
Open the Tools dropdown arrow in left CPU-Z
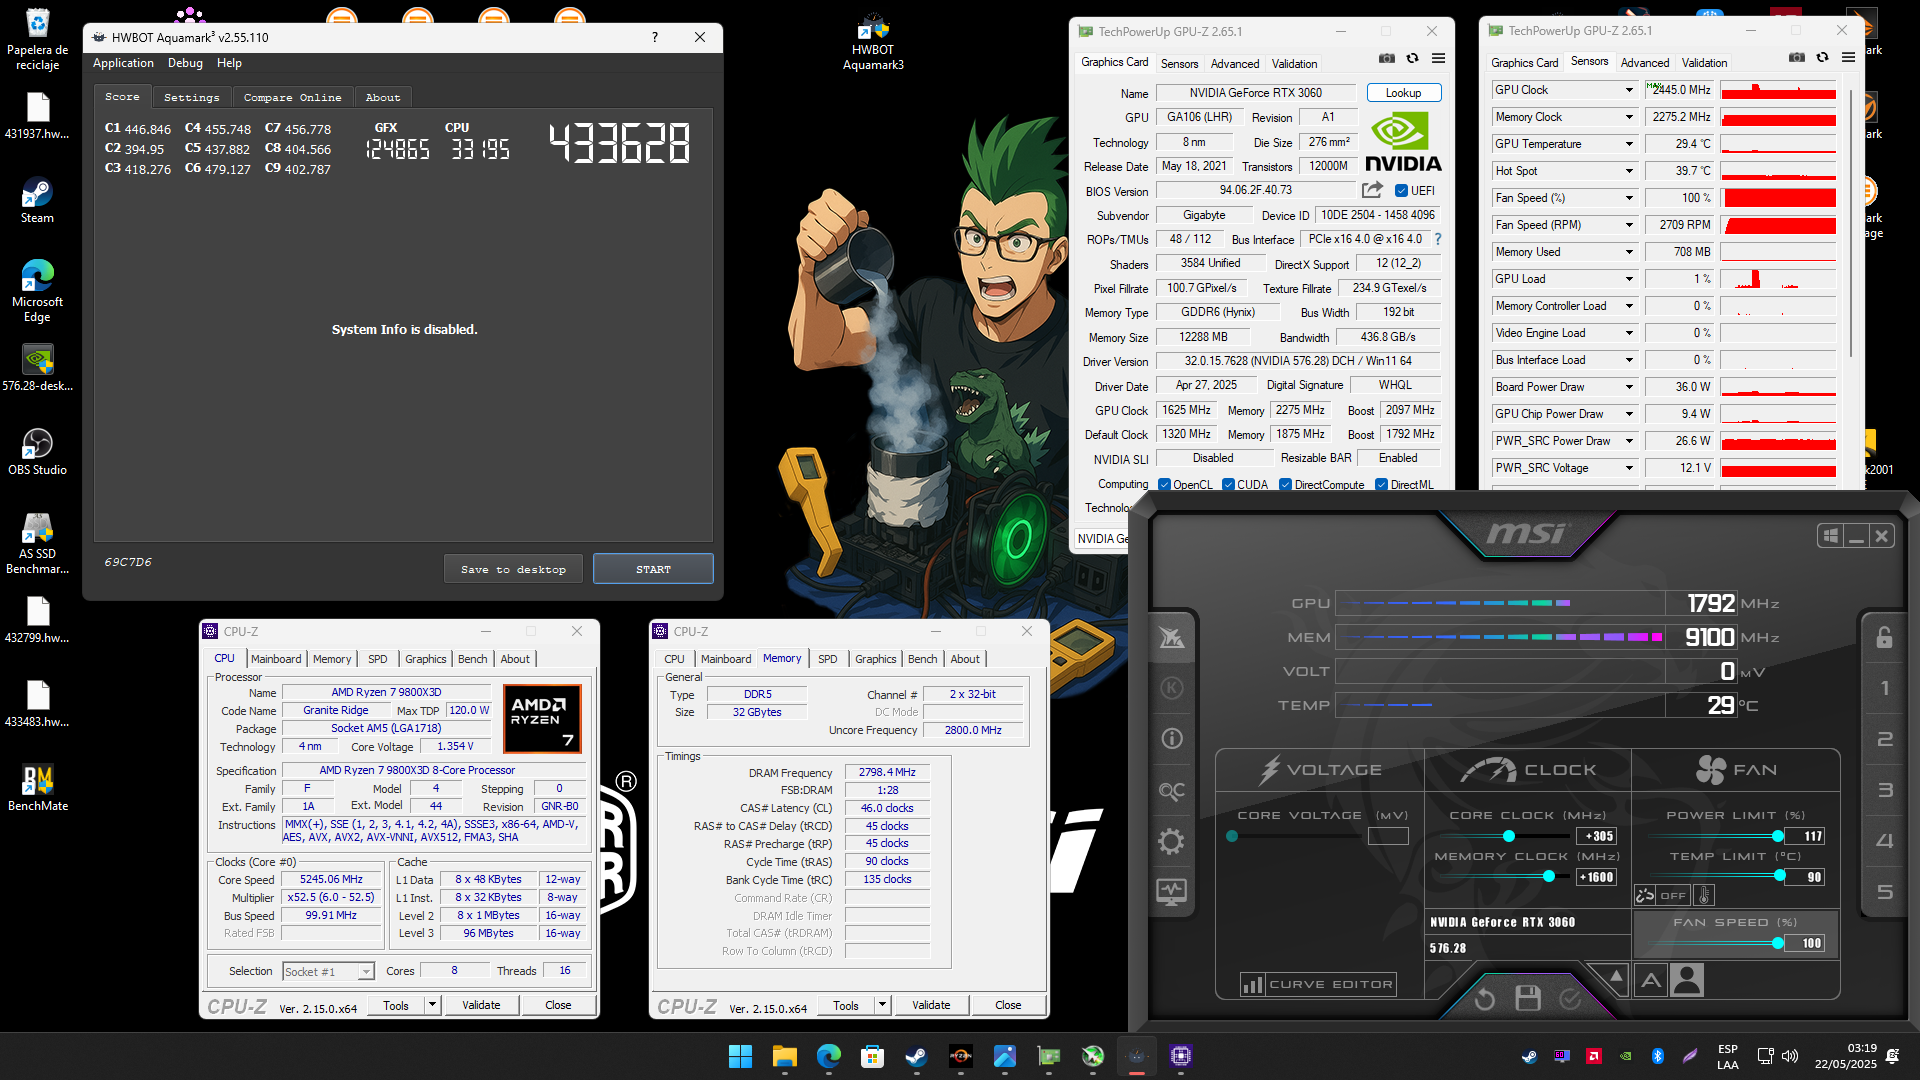click(432, 1005)
